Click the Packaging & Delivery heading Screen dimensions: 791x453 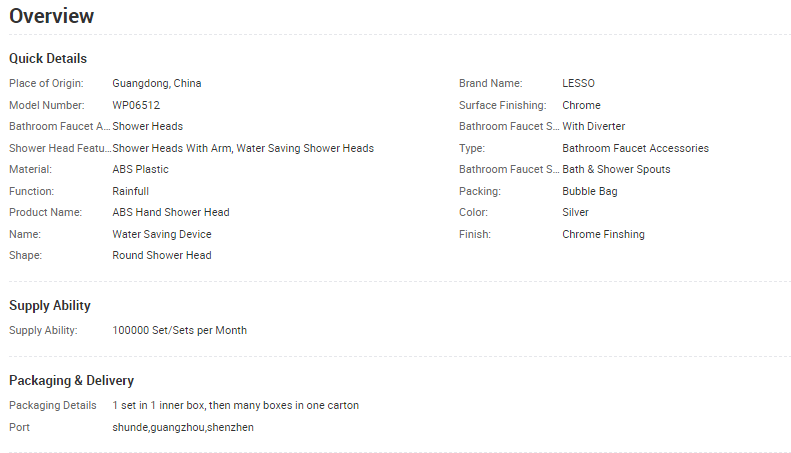click(71, 380)
